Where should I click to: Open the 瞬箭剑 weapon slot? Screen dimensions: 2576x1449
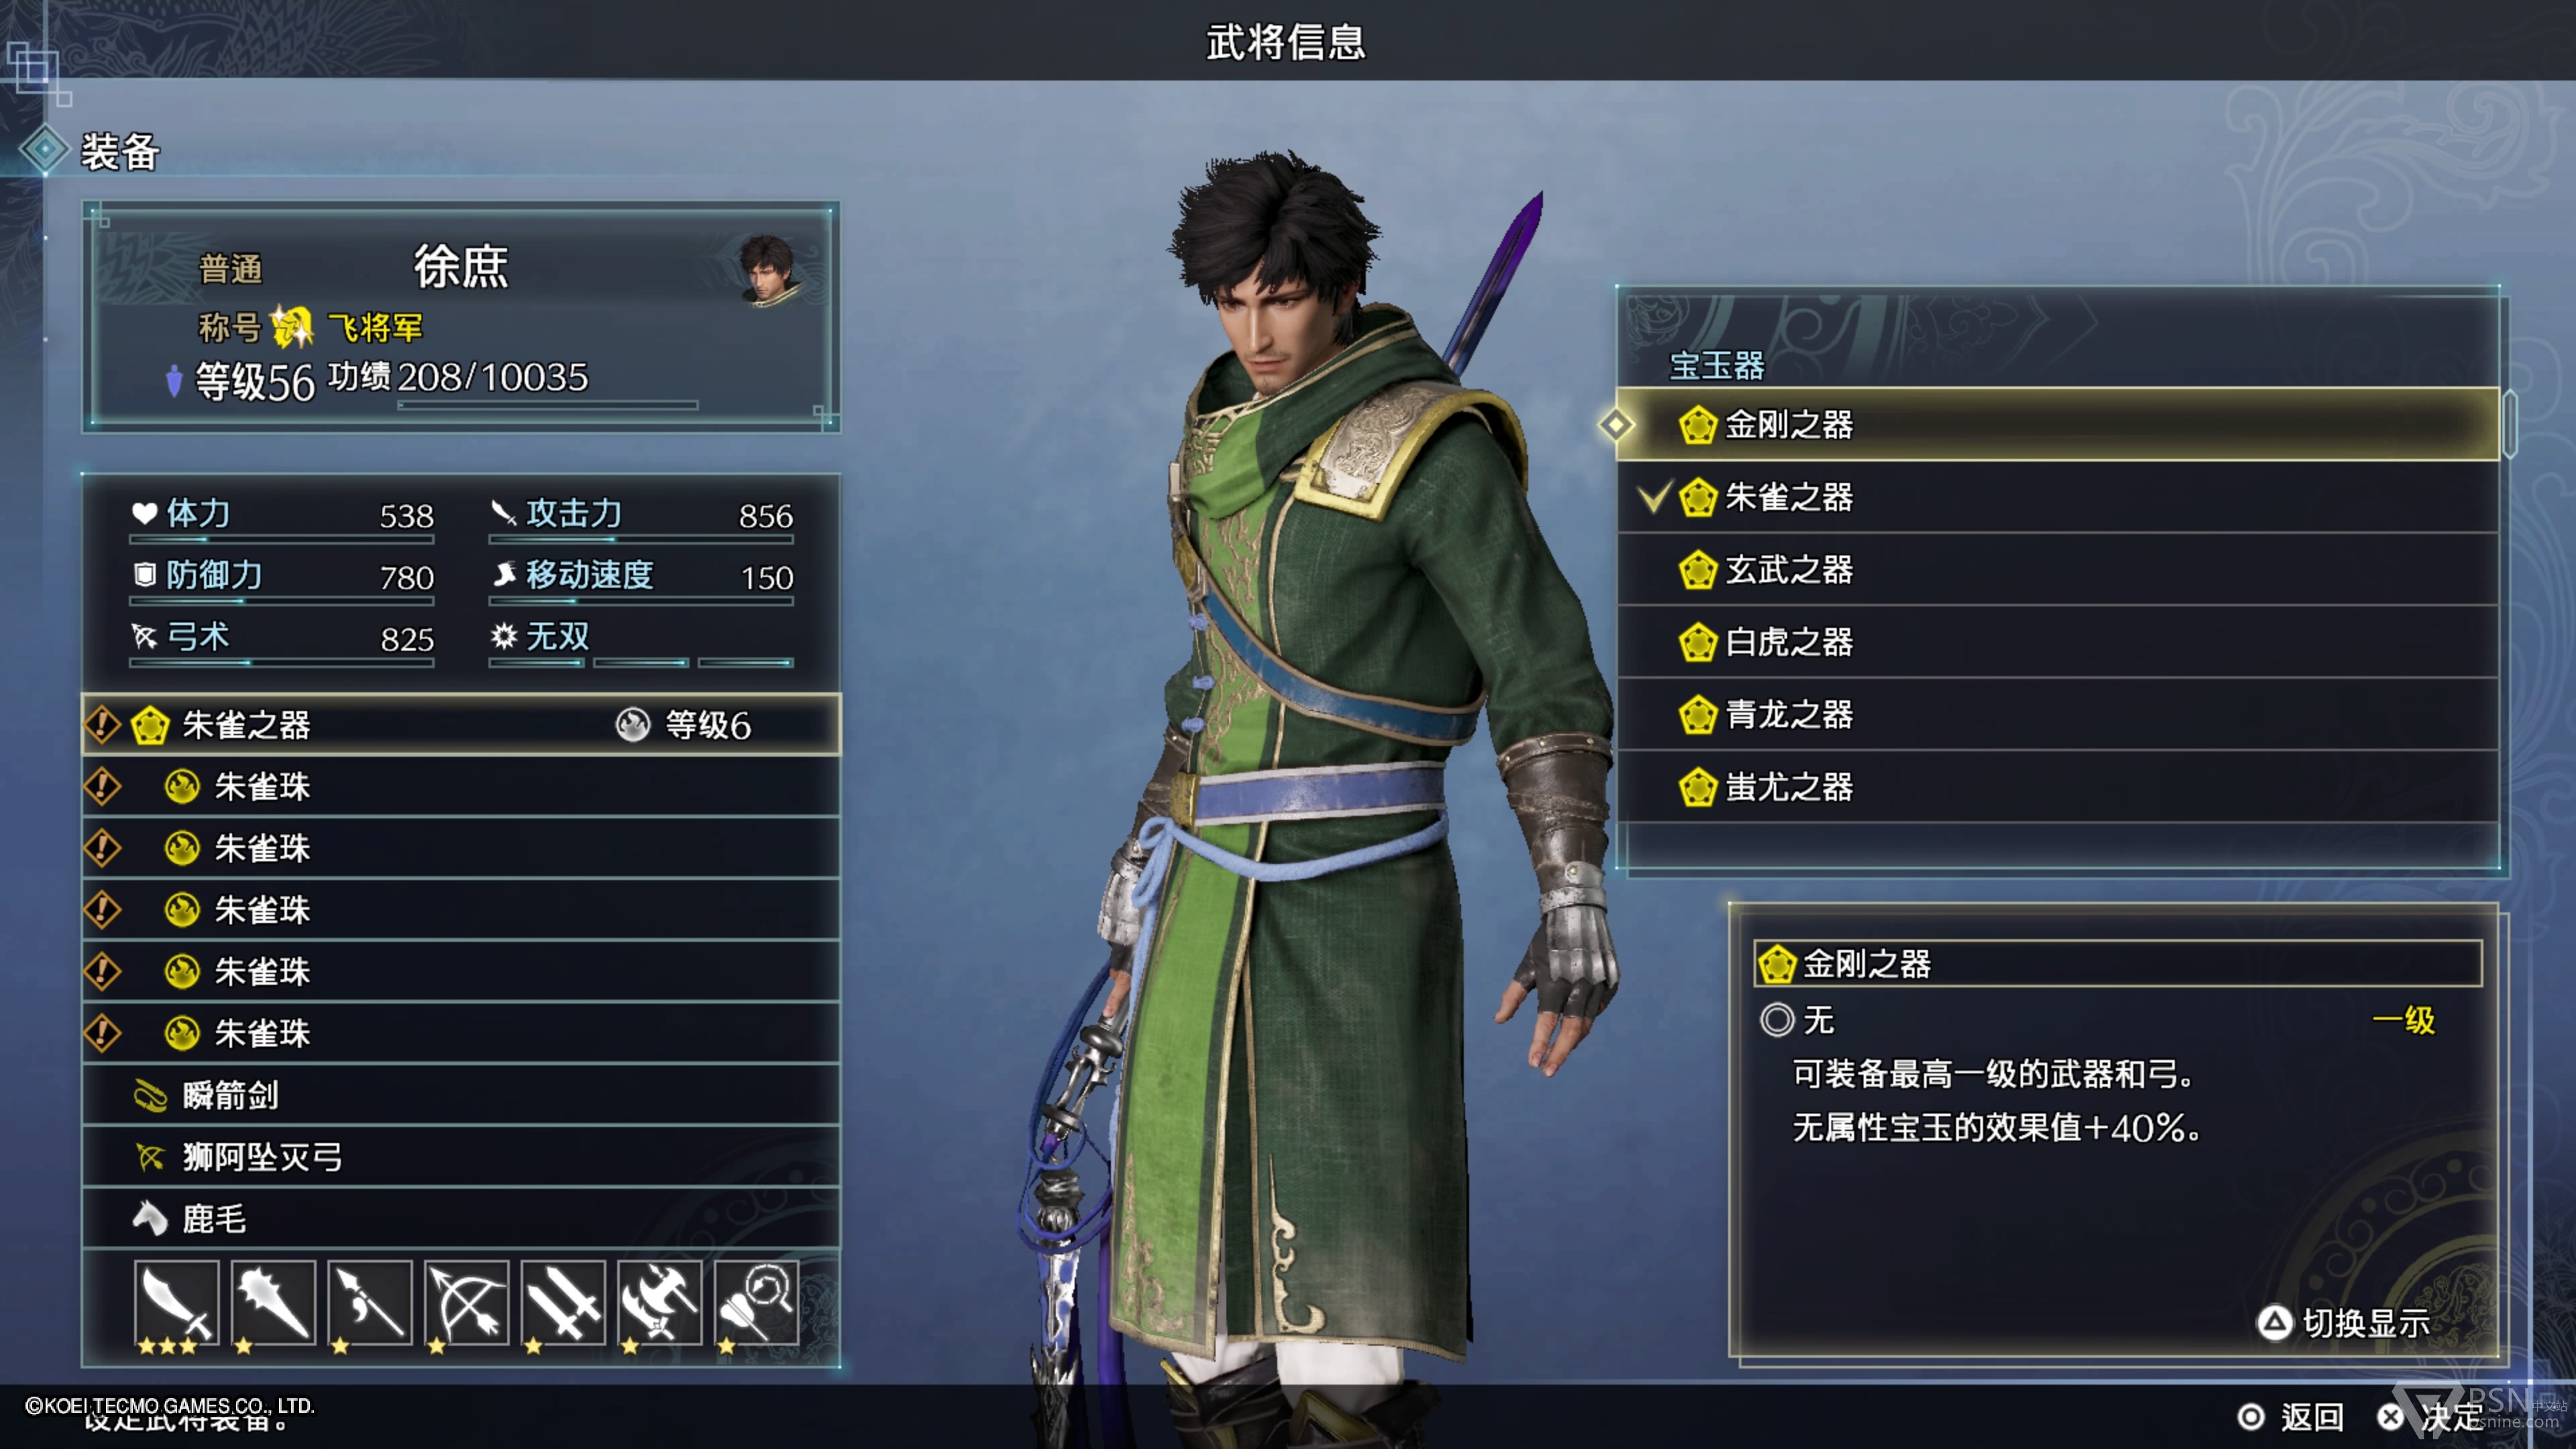(461, 1095)
